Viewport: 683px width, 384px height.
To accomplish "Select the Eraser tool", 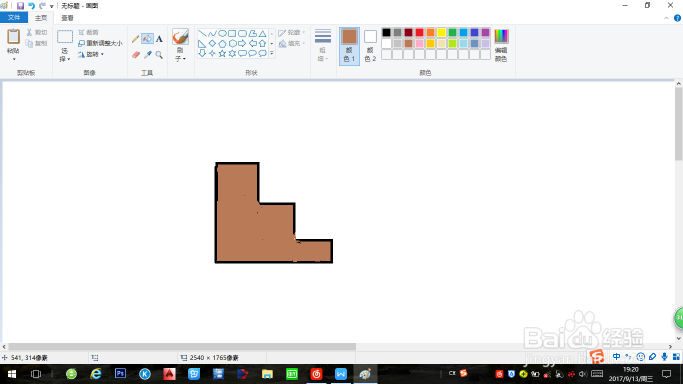I will click(135, 55).
